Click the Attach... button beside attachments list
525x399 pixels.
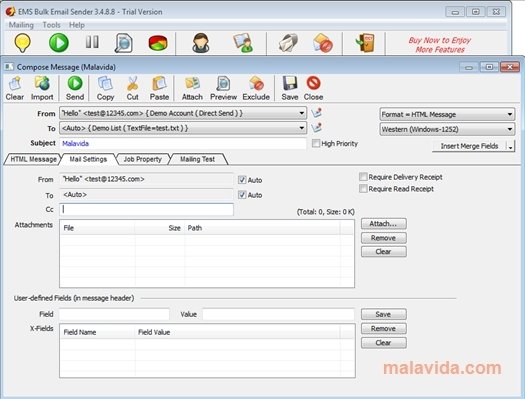point(384,224)
